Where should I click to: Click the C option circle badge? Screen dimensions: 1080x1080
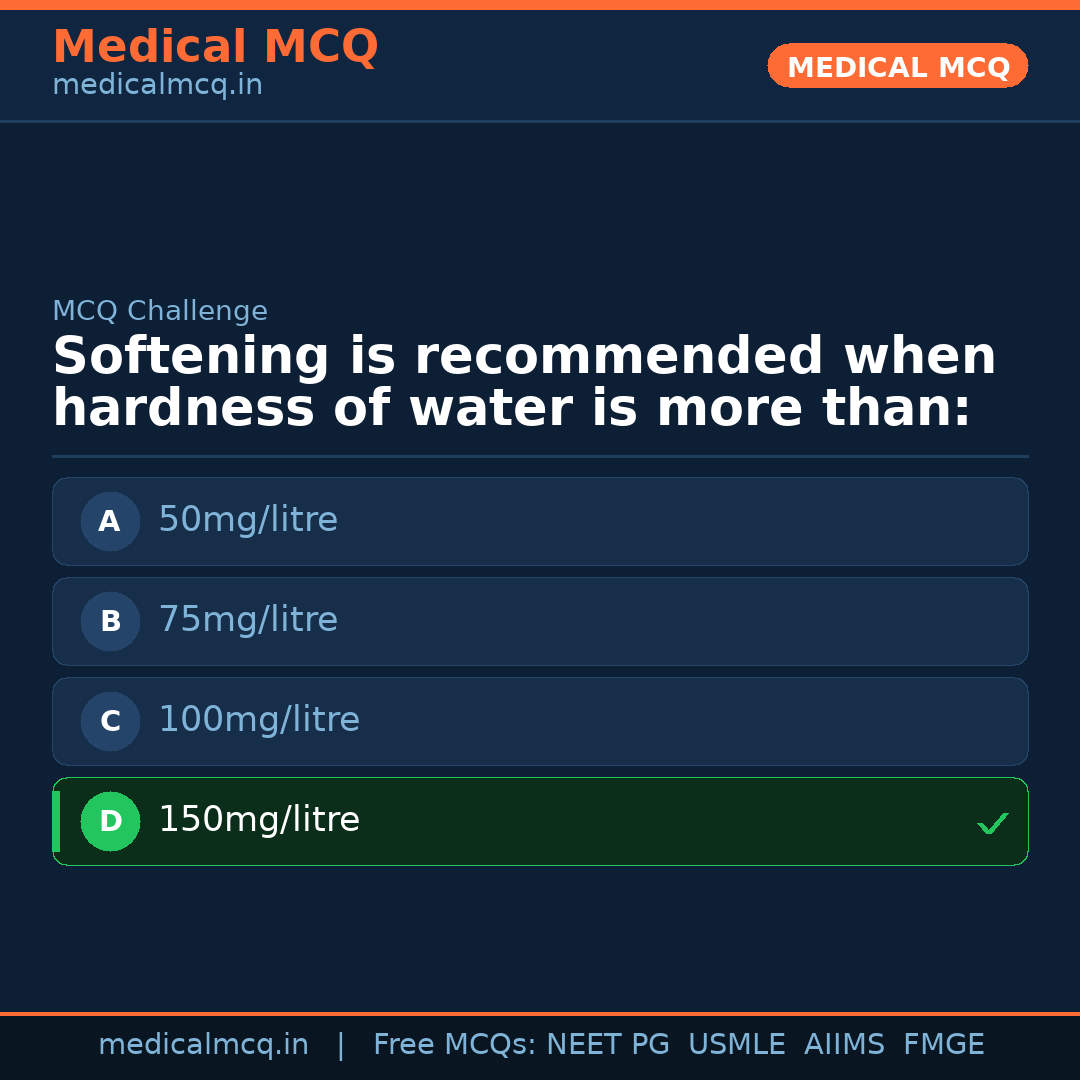(x=110, y=721)
